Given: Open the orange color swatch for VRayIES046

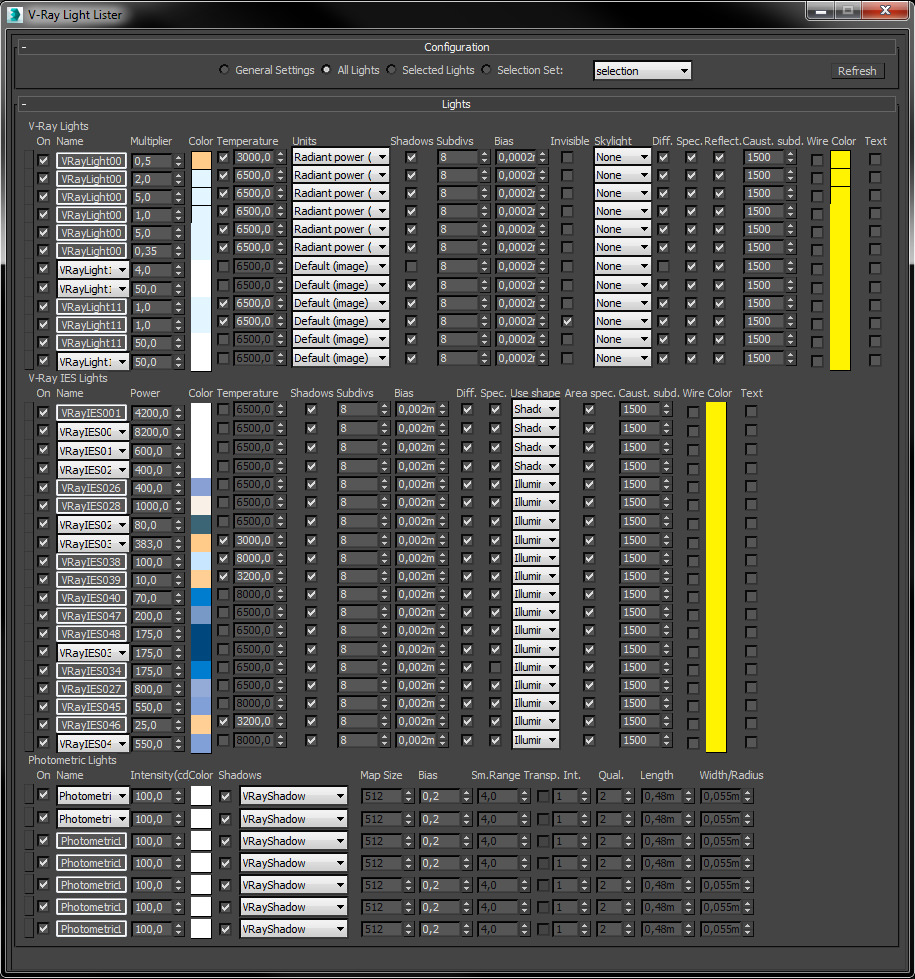Looking at the screenshot, I should coord(201,725).
